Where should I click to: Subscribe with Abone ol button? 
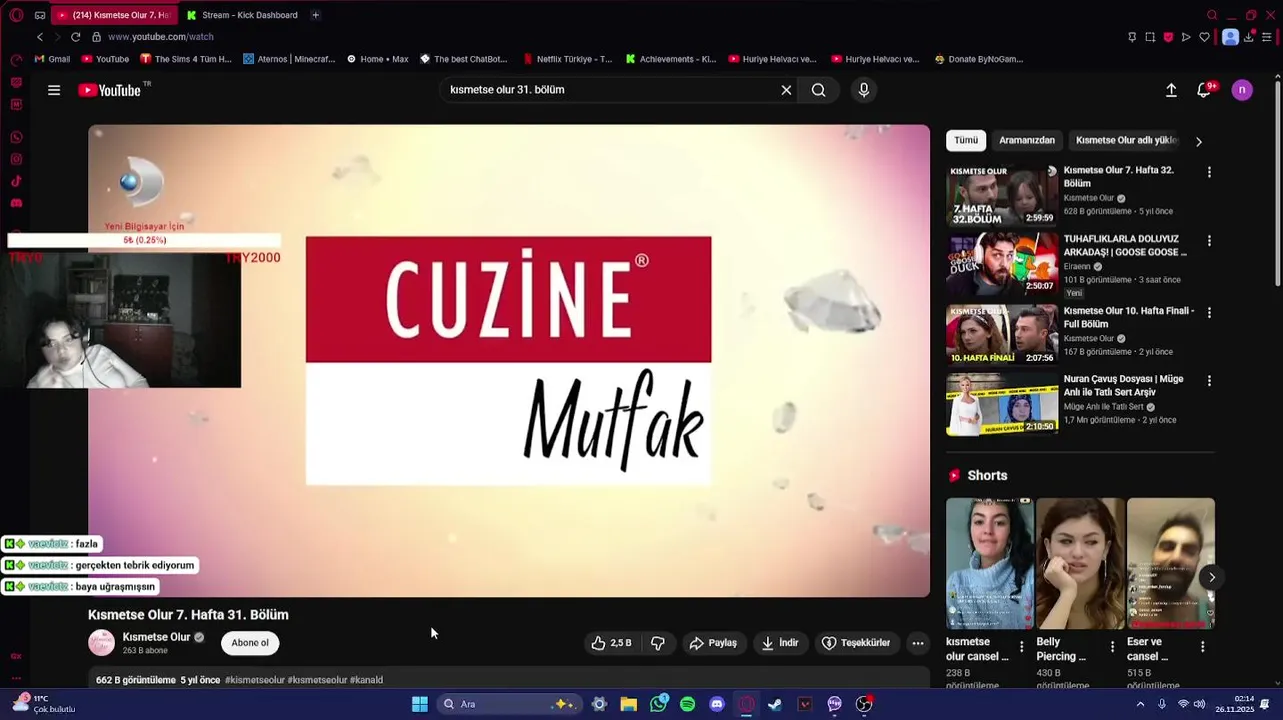tap(250, 643)
